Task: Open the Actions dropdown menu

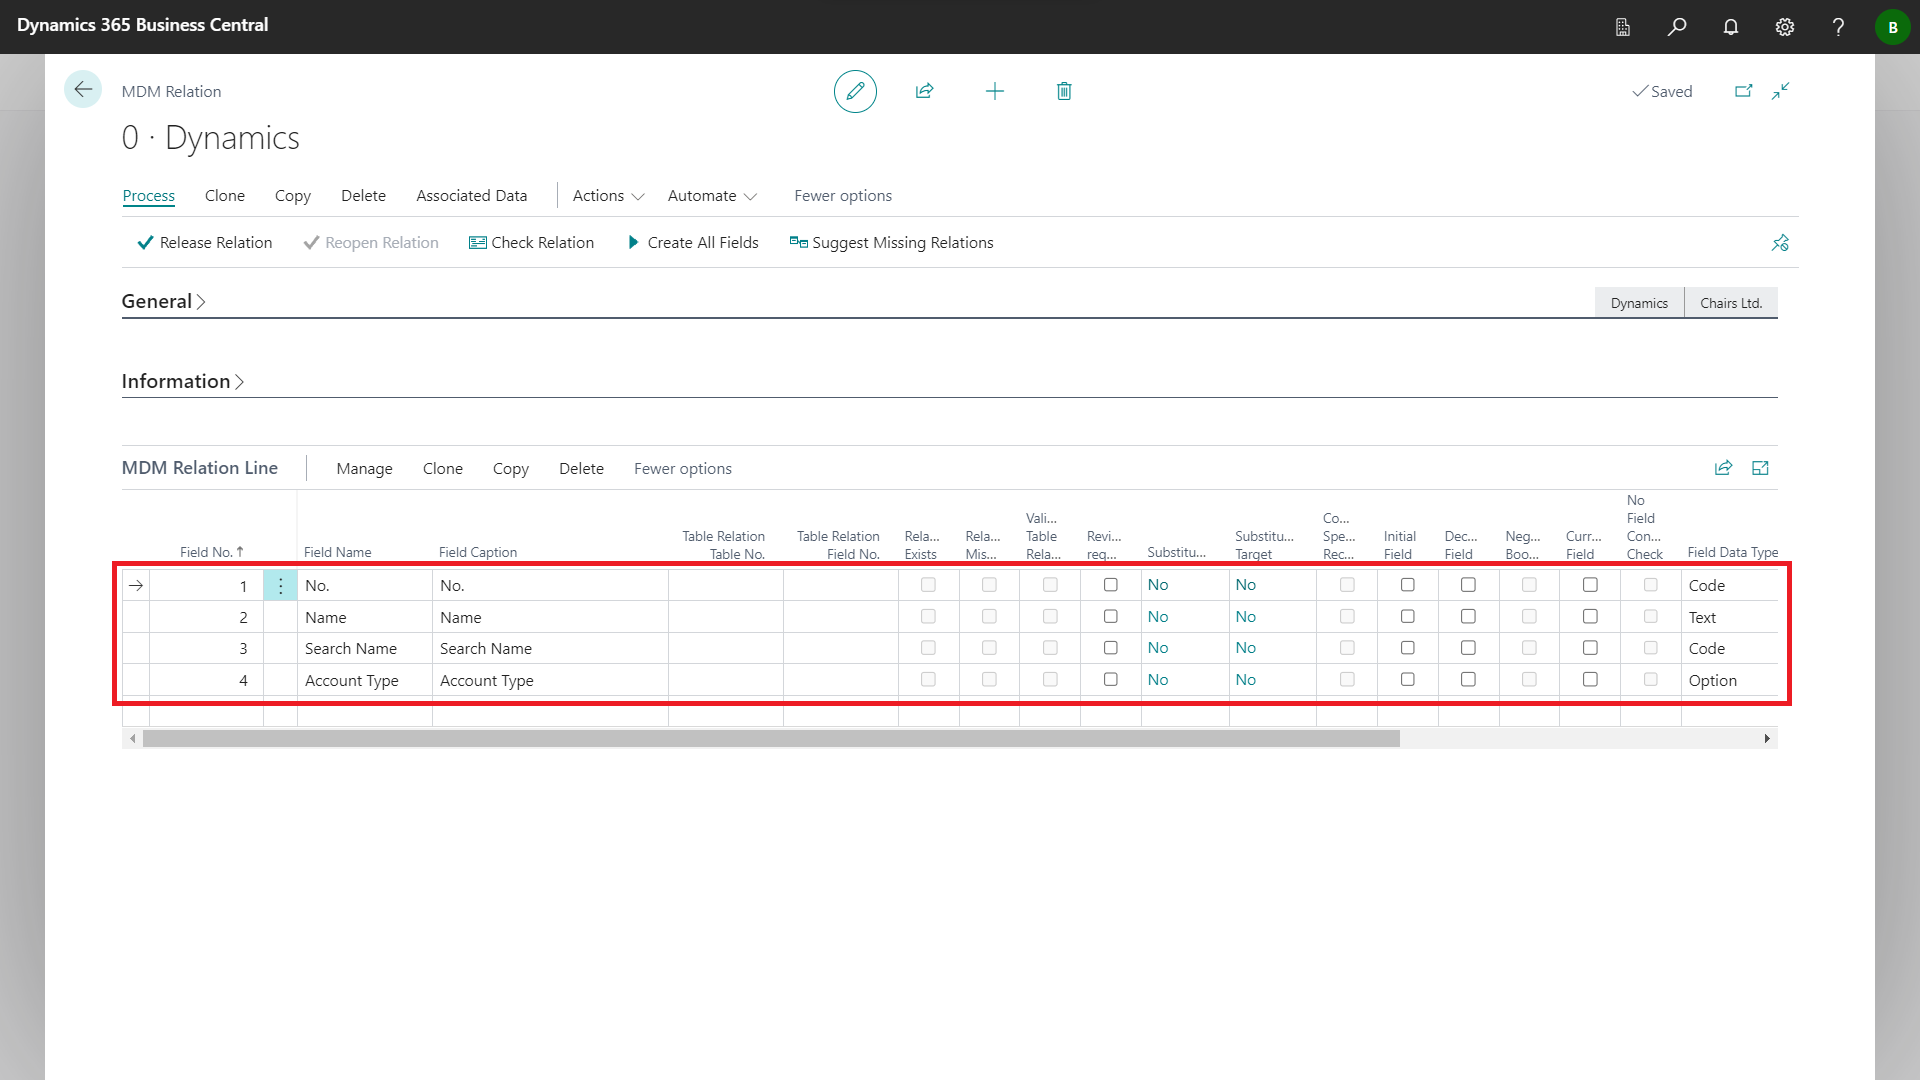Action: coord(608,196)
